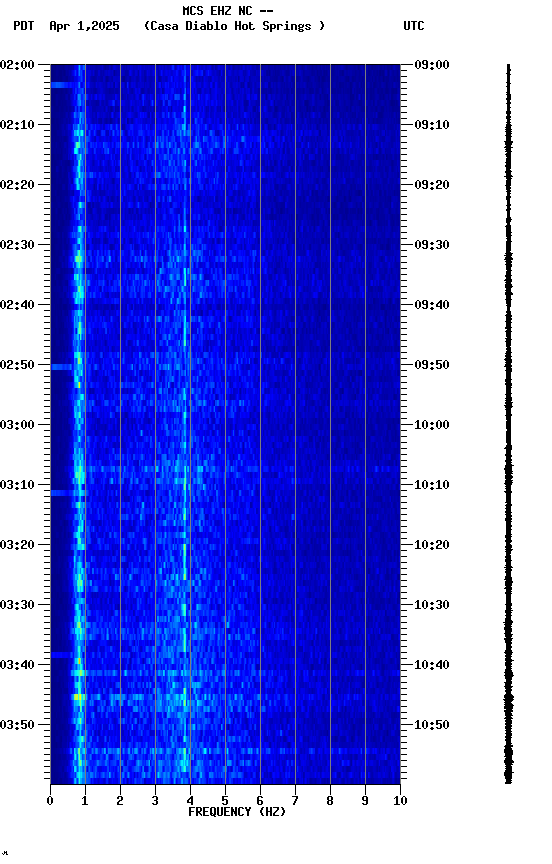Click the 02:30 PDT time label
This screenshot has height=864, width=552.
click(17, 245)
